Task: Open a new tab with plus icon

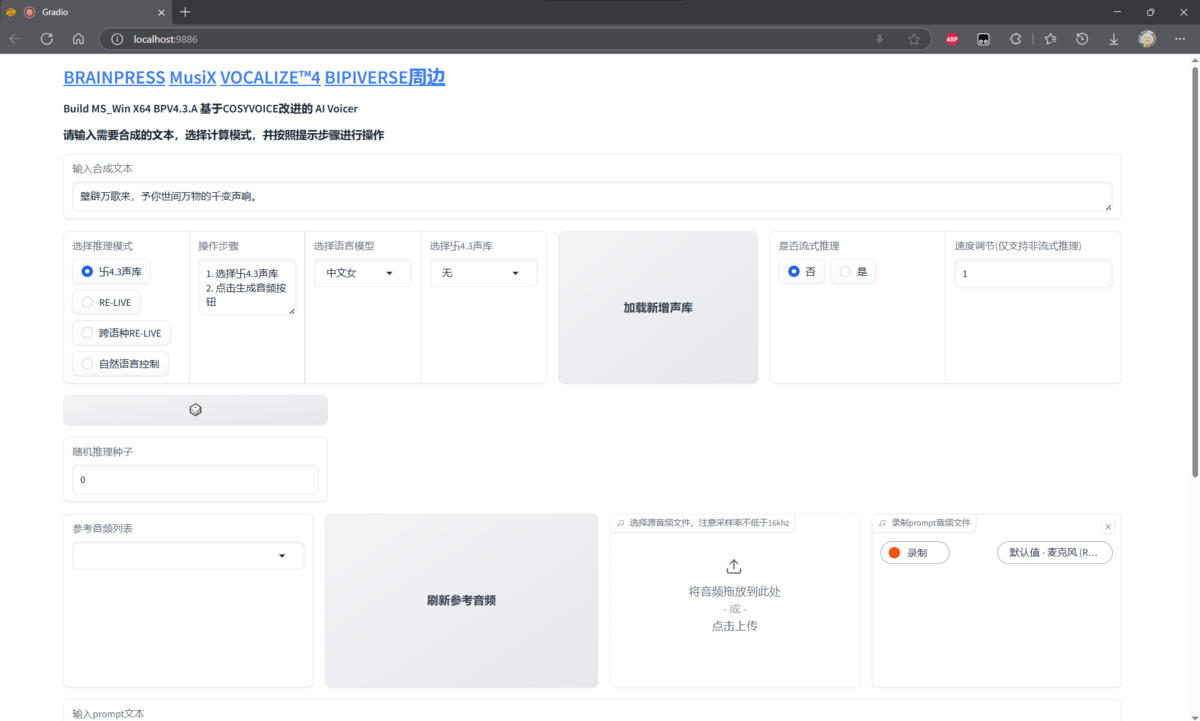Action: pos(185,12)
